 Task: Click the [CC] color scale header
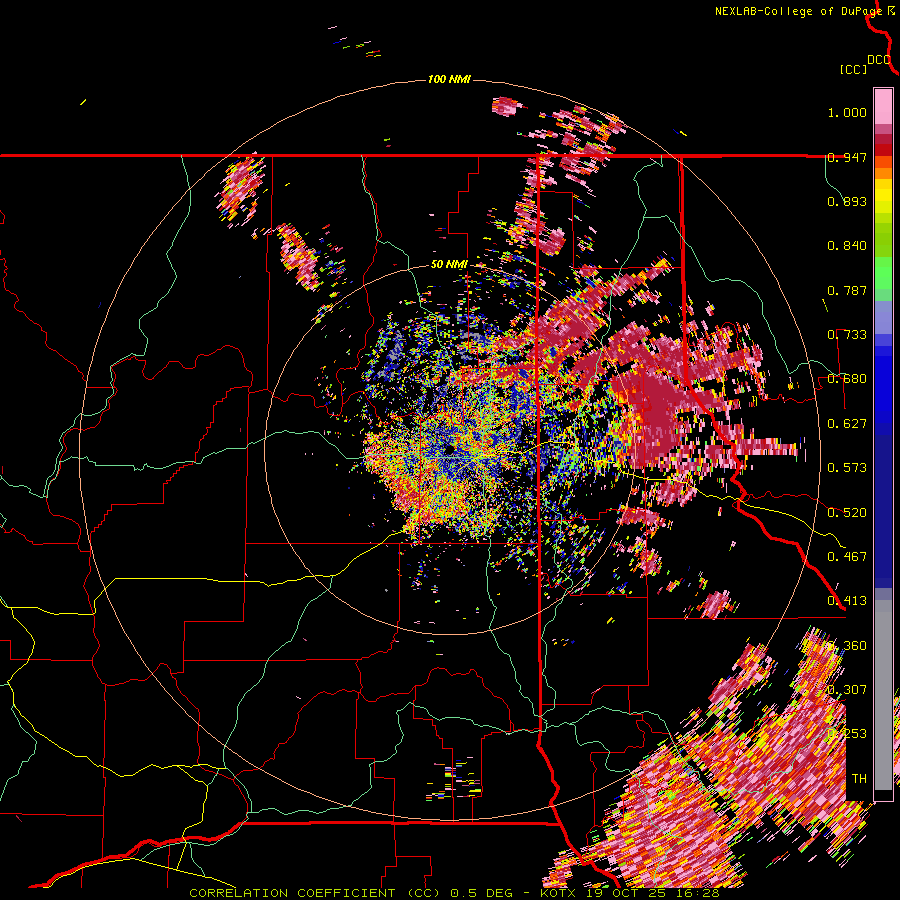tap(853, 69)
